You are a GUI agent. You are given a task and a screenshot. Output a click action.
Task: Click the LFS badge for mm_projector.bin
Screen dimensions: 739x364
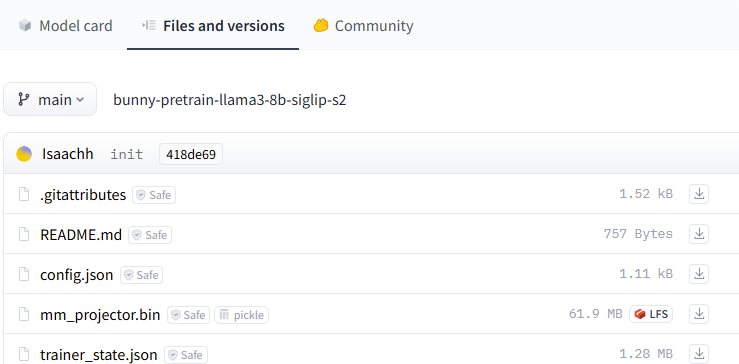[x=651, y=314]
